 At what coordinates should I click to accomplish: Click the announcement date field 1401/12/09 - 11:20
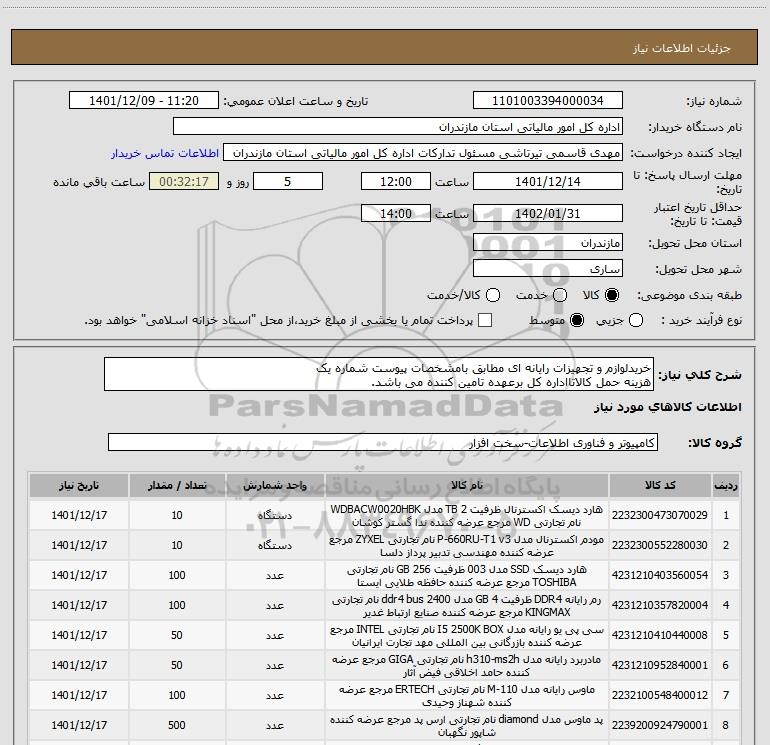[144, 101]
